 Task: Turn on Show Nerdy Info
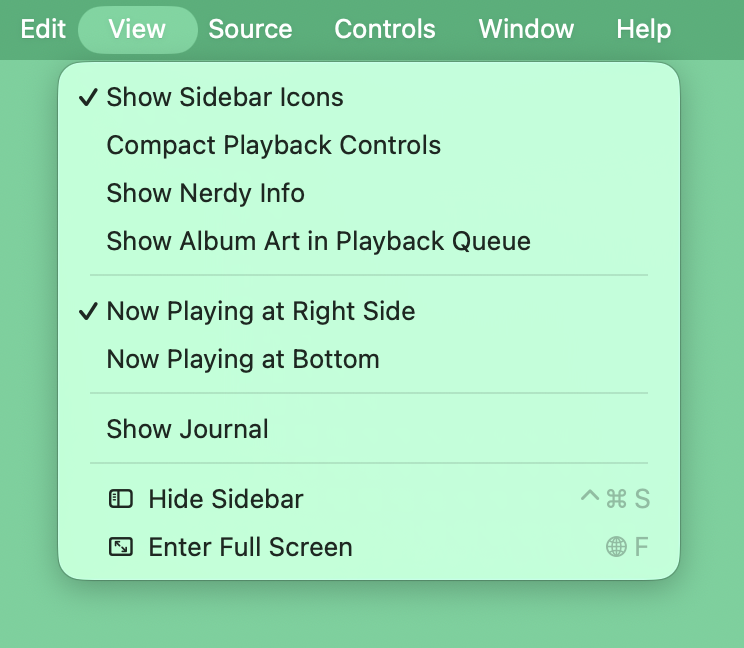[205, 193]
